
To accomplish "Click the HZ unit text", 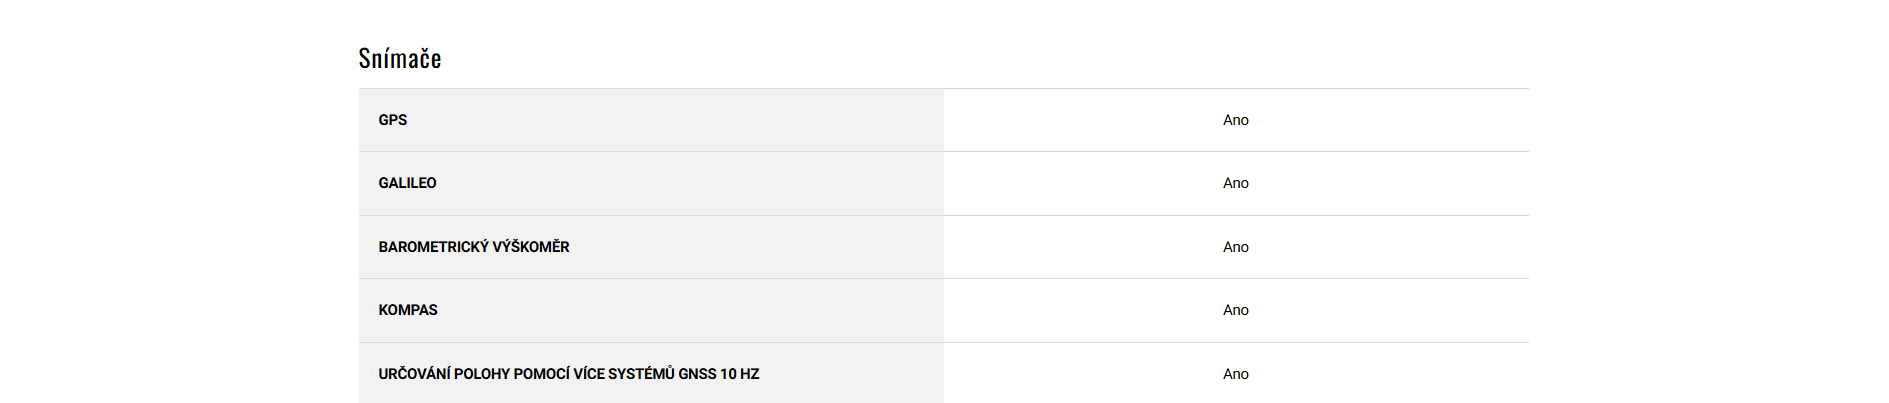I will click(750, 374).
